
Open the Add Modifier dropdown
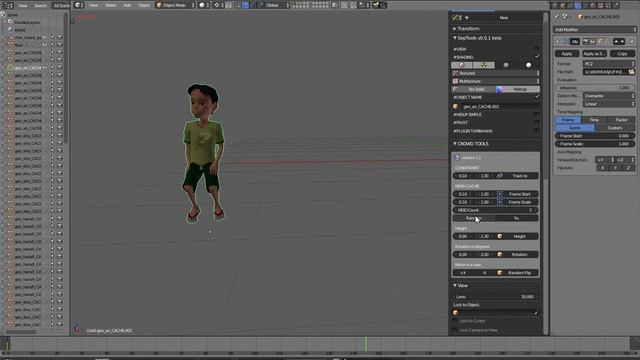click(x=595, y=29)
